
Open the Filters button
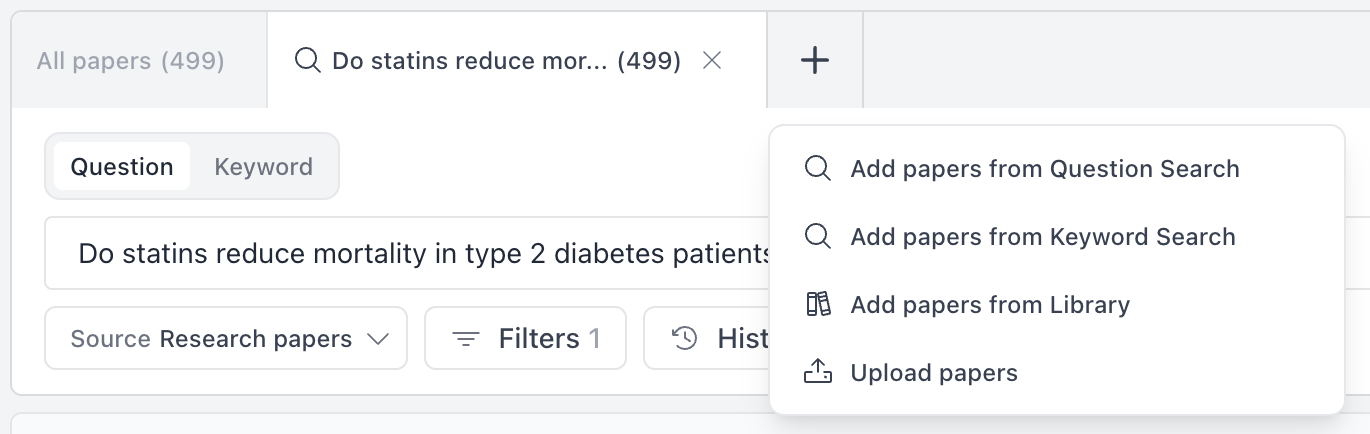526,339
